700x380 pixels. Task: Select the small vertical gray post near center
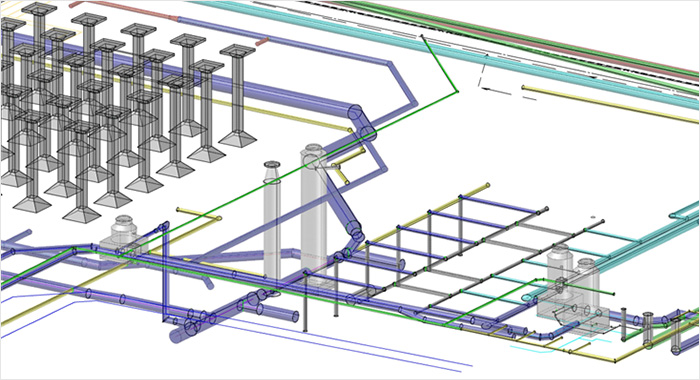(x=306, y=301)
